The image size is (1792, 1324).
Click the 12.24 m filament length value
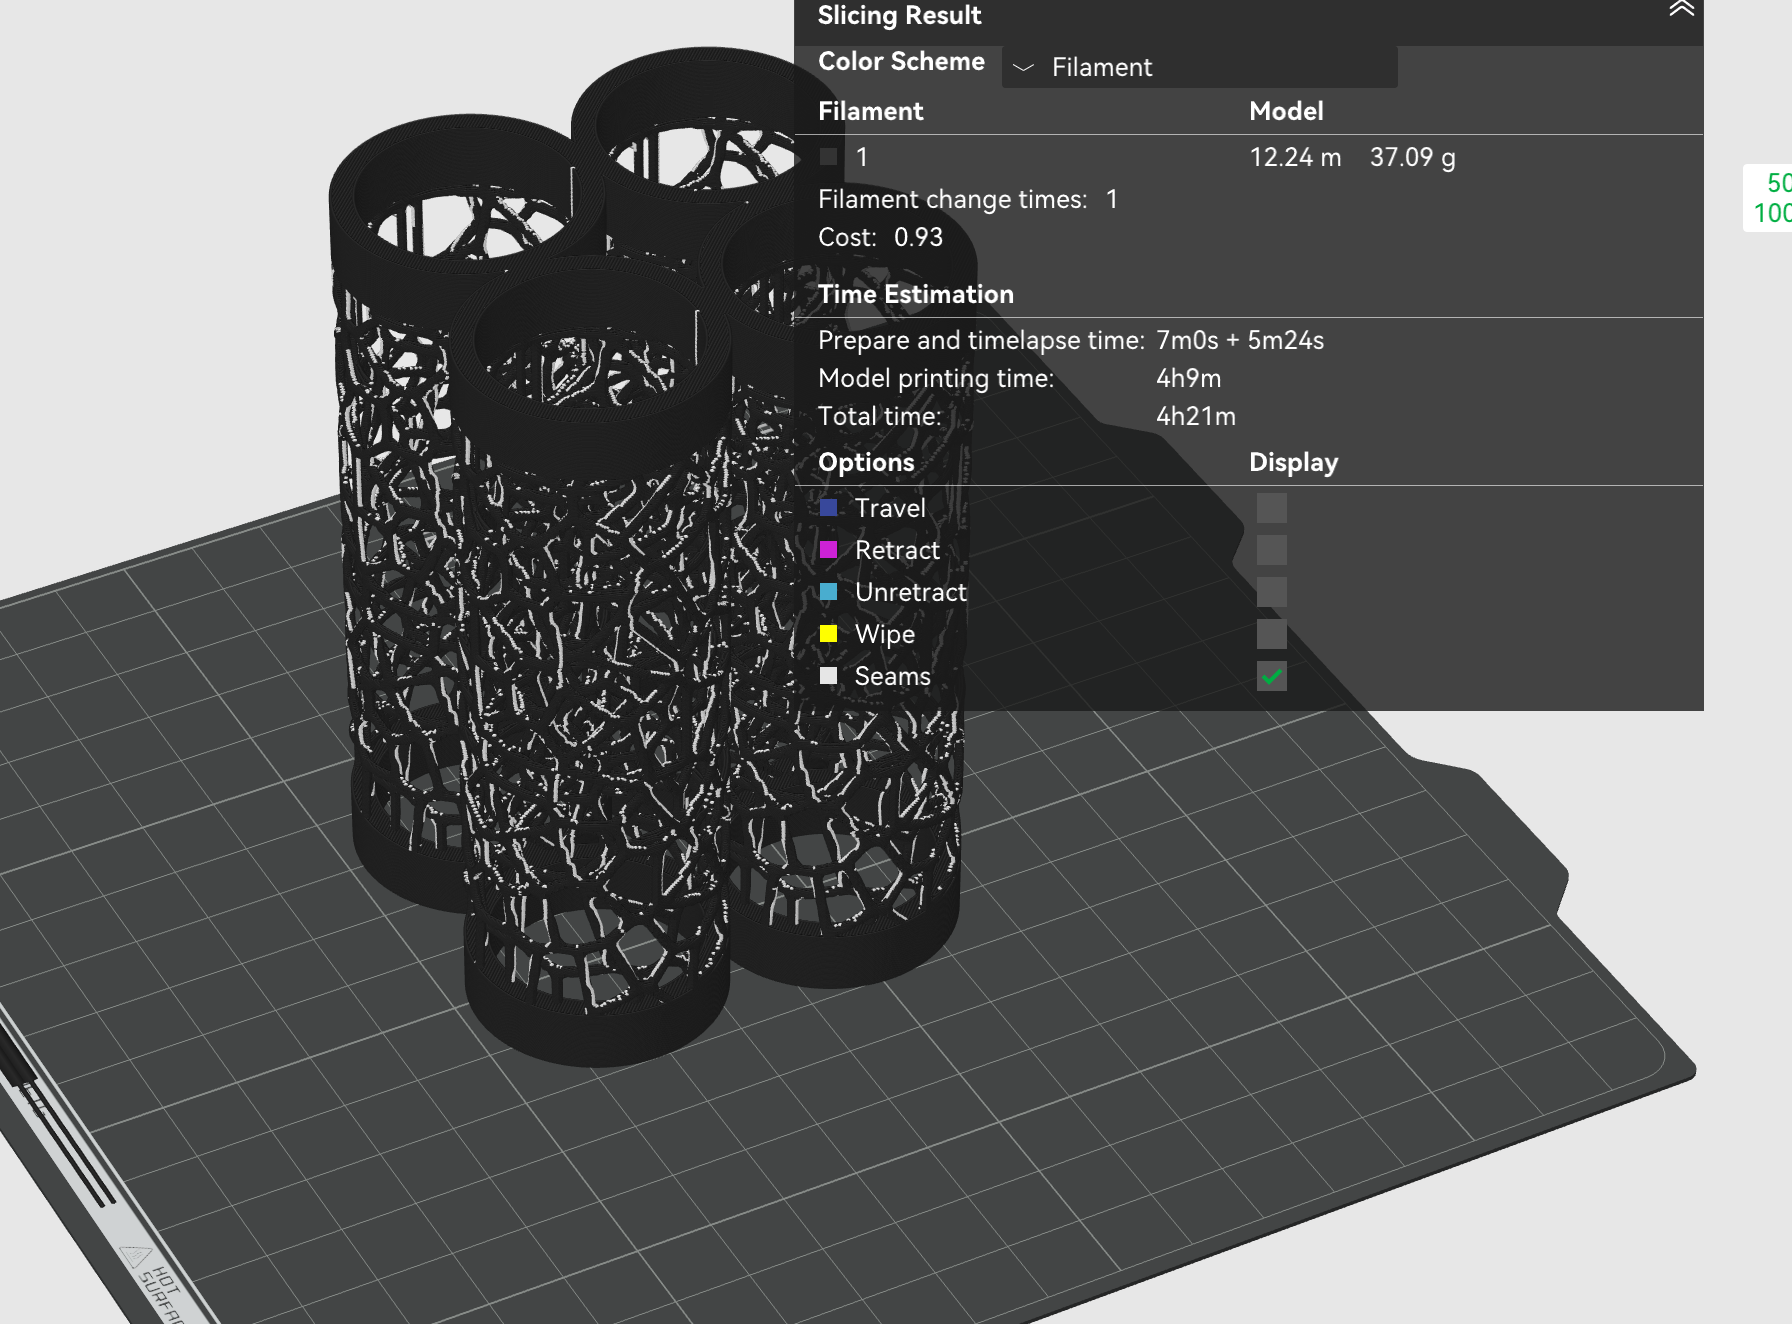(1295, 157)
